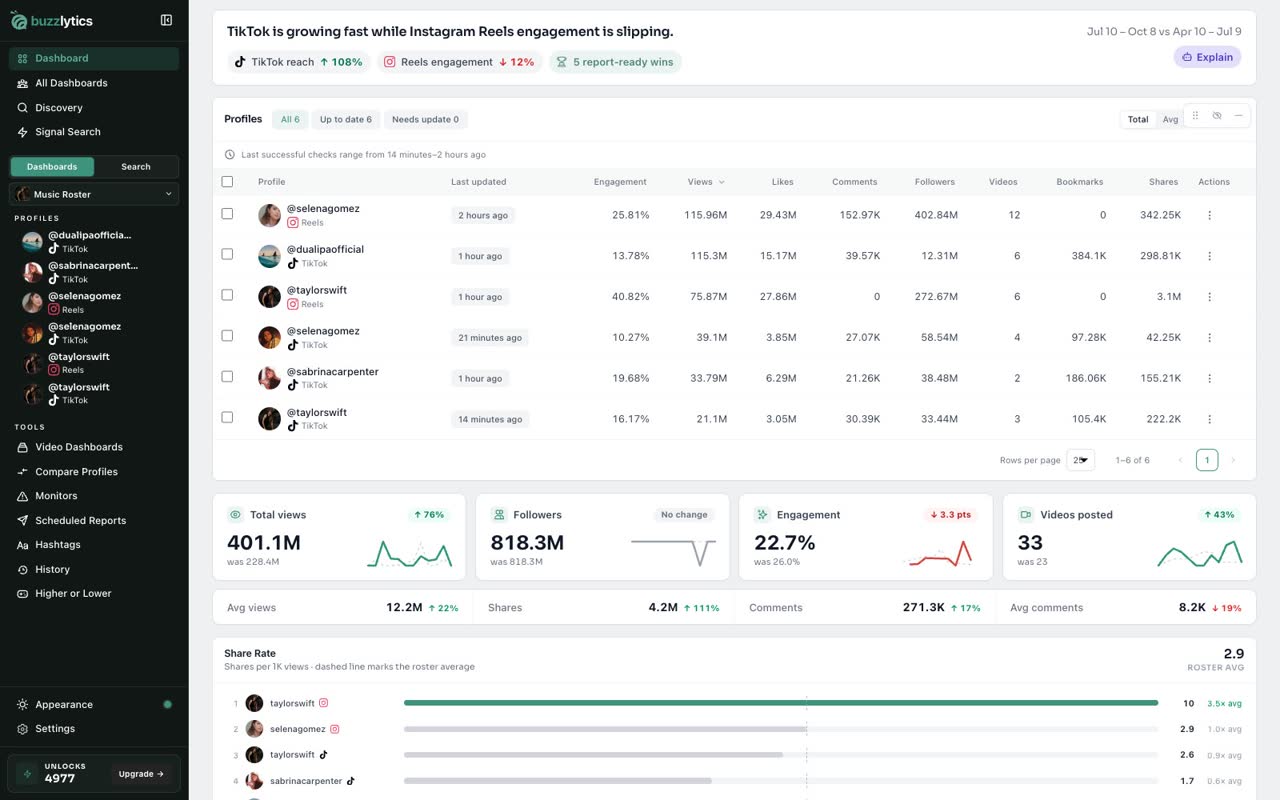This screenshot has width=1280, height=800.
Task: Check the @selenagomez Reels row checkbox
Action: point(227,214)
